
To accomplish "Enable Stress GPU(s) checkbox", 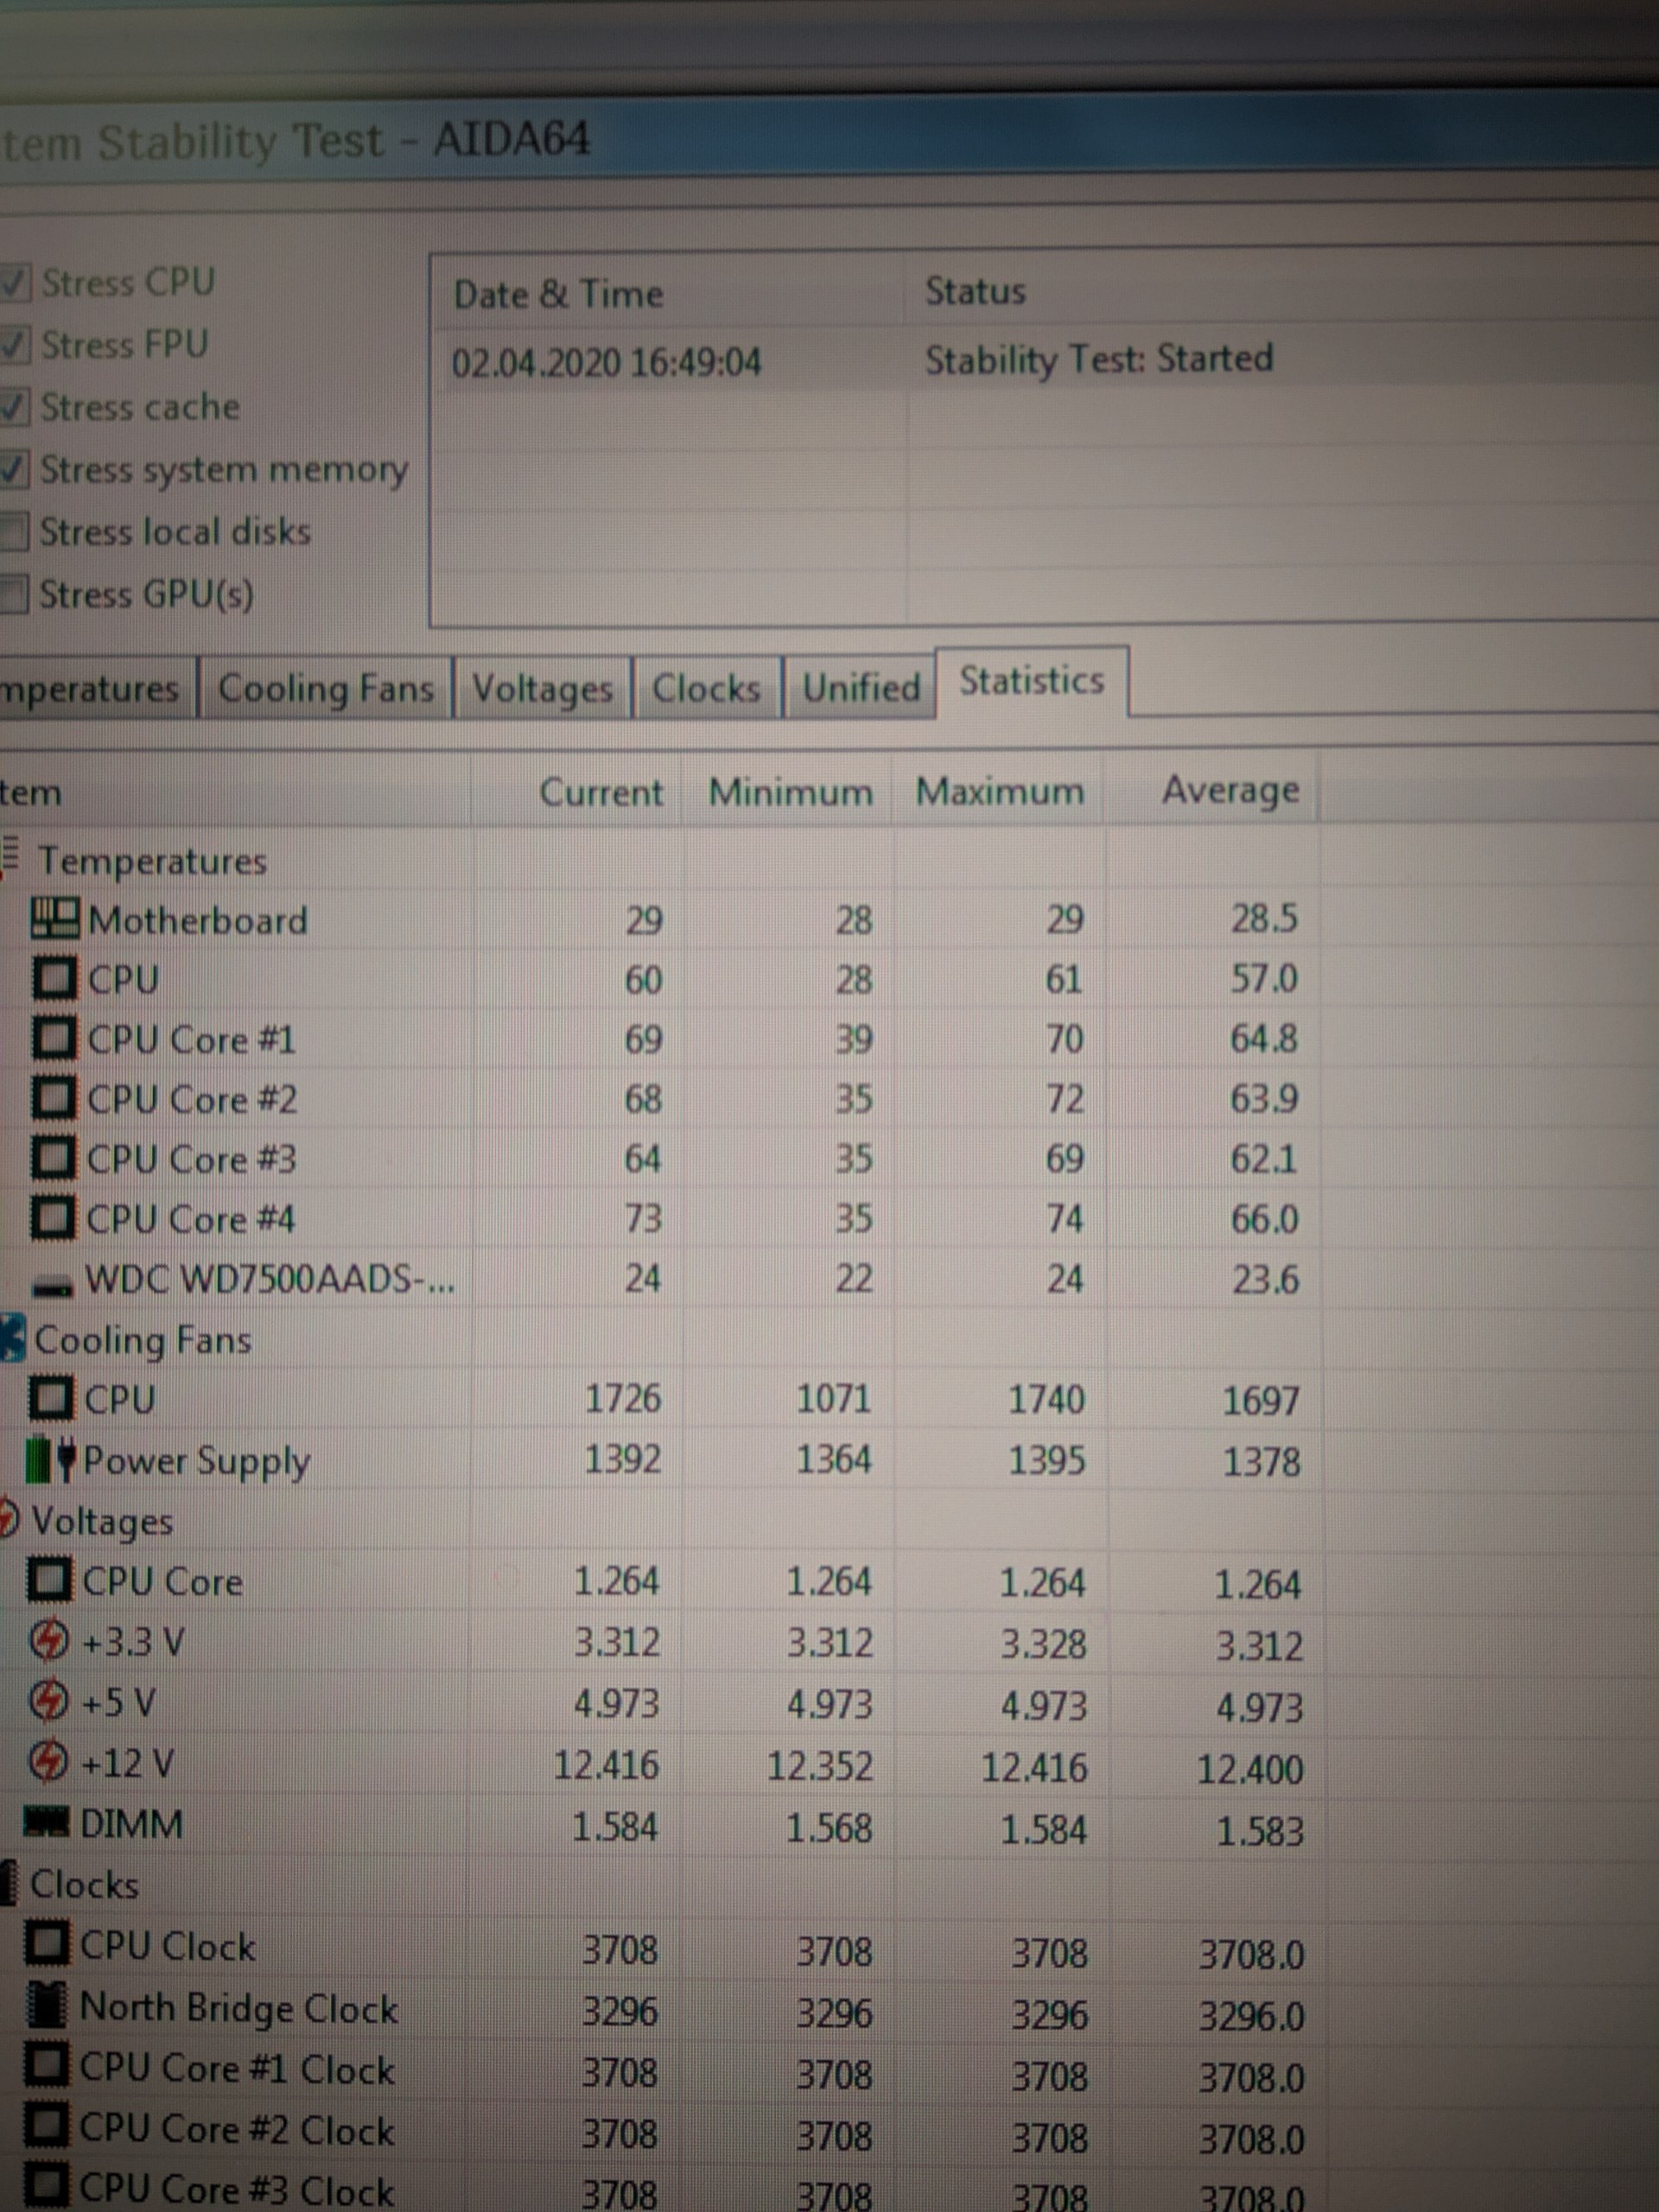I will 13,594.
